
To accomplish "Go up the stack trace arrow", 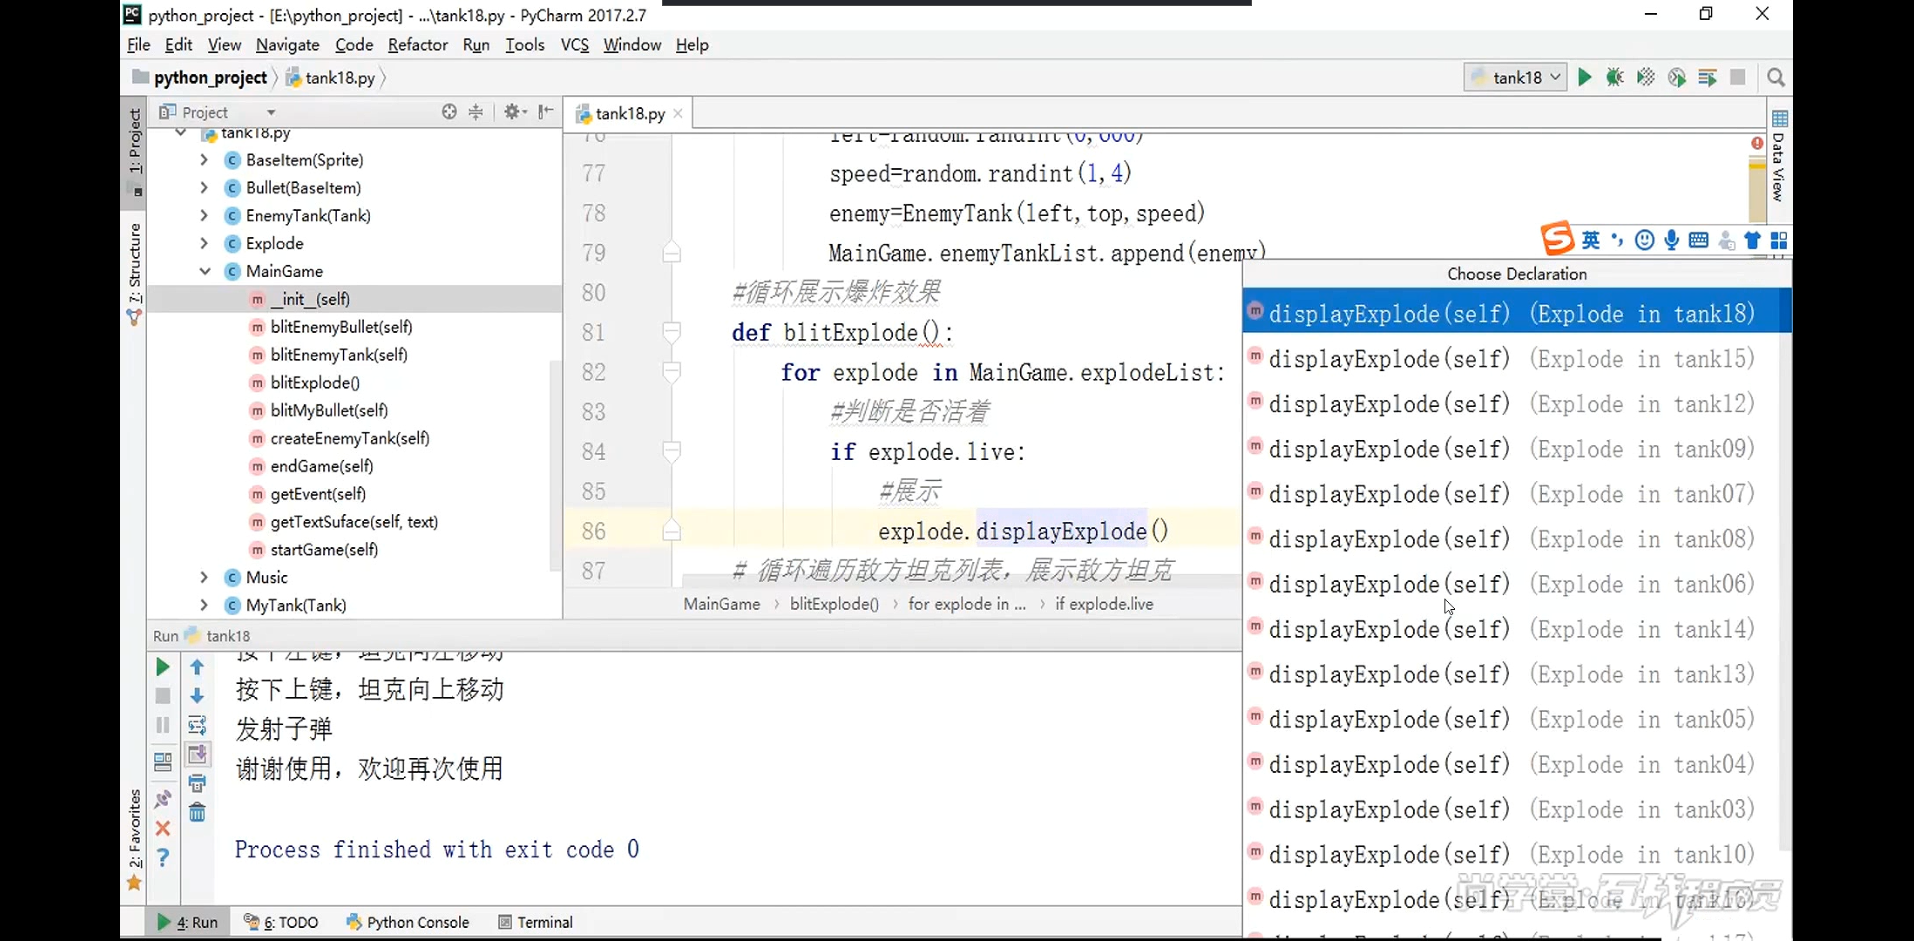I will (197, 667).
